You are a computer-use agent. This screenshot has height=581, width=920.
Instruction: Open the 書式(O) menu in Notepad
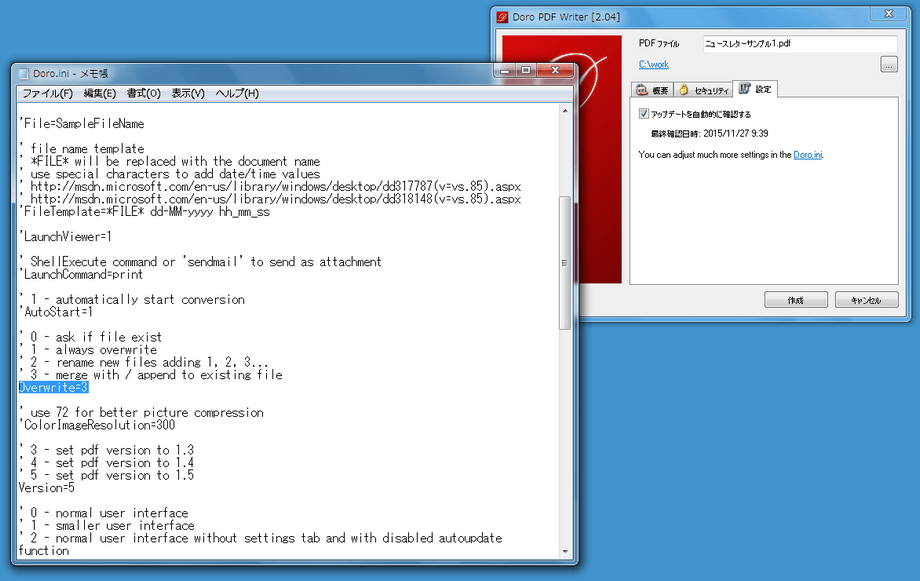144,93
